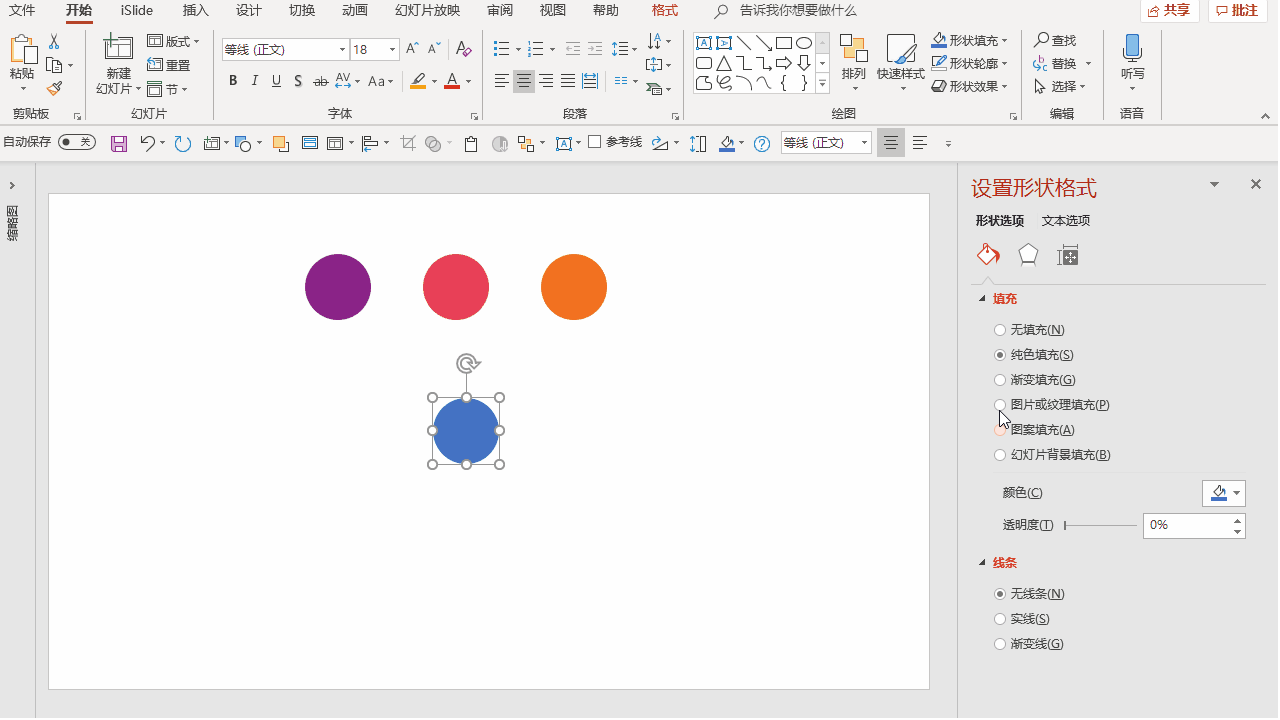Open the Size & Properties icon tab

tap(1068, 256)
